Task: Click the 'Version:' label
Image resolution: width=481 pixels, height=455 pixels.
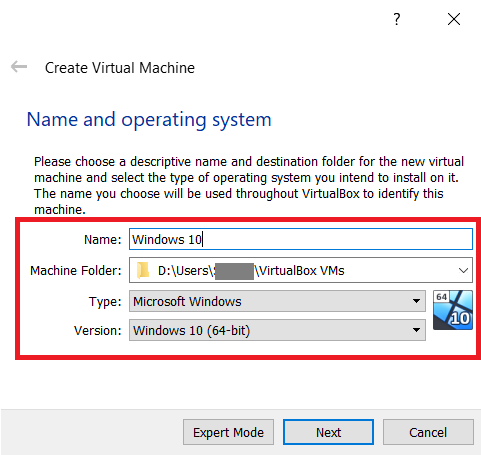Action: (98, 330)
